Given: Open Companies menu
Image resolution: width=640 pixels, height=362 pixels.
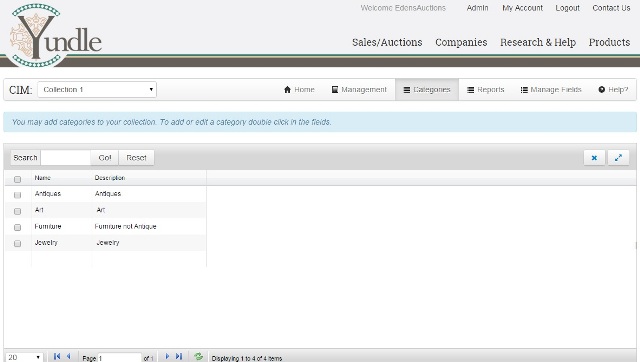Looking at the screenshot, I should [x=461, y=42].
